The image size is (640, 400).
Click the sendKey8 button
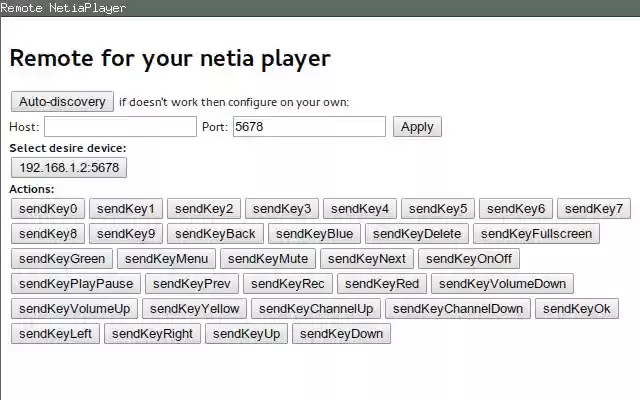(48, 233)
